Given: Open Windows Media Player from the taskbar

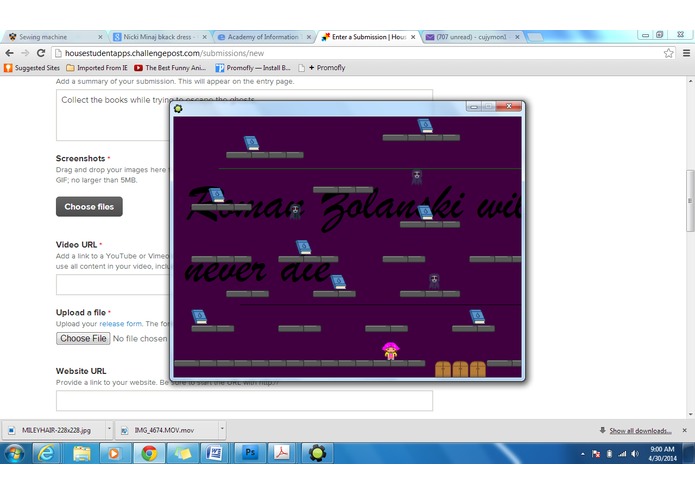Looking at the screenshot, I should pos(114,453).
